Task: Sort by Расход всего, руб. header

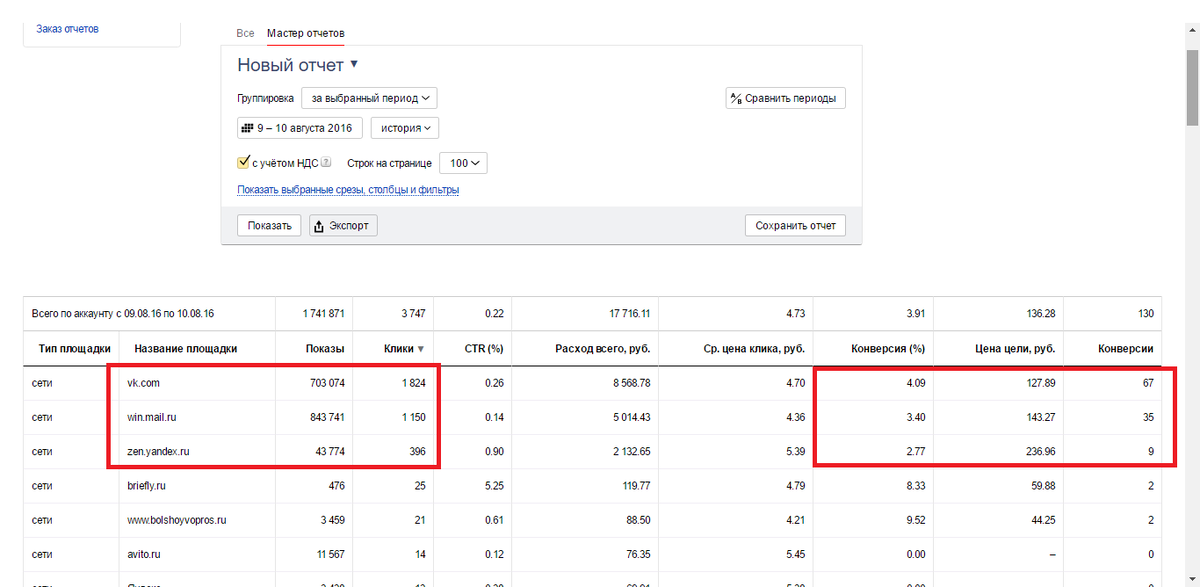Action: (x=603, y=349)
